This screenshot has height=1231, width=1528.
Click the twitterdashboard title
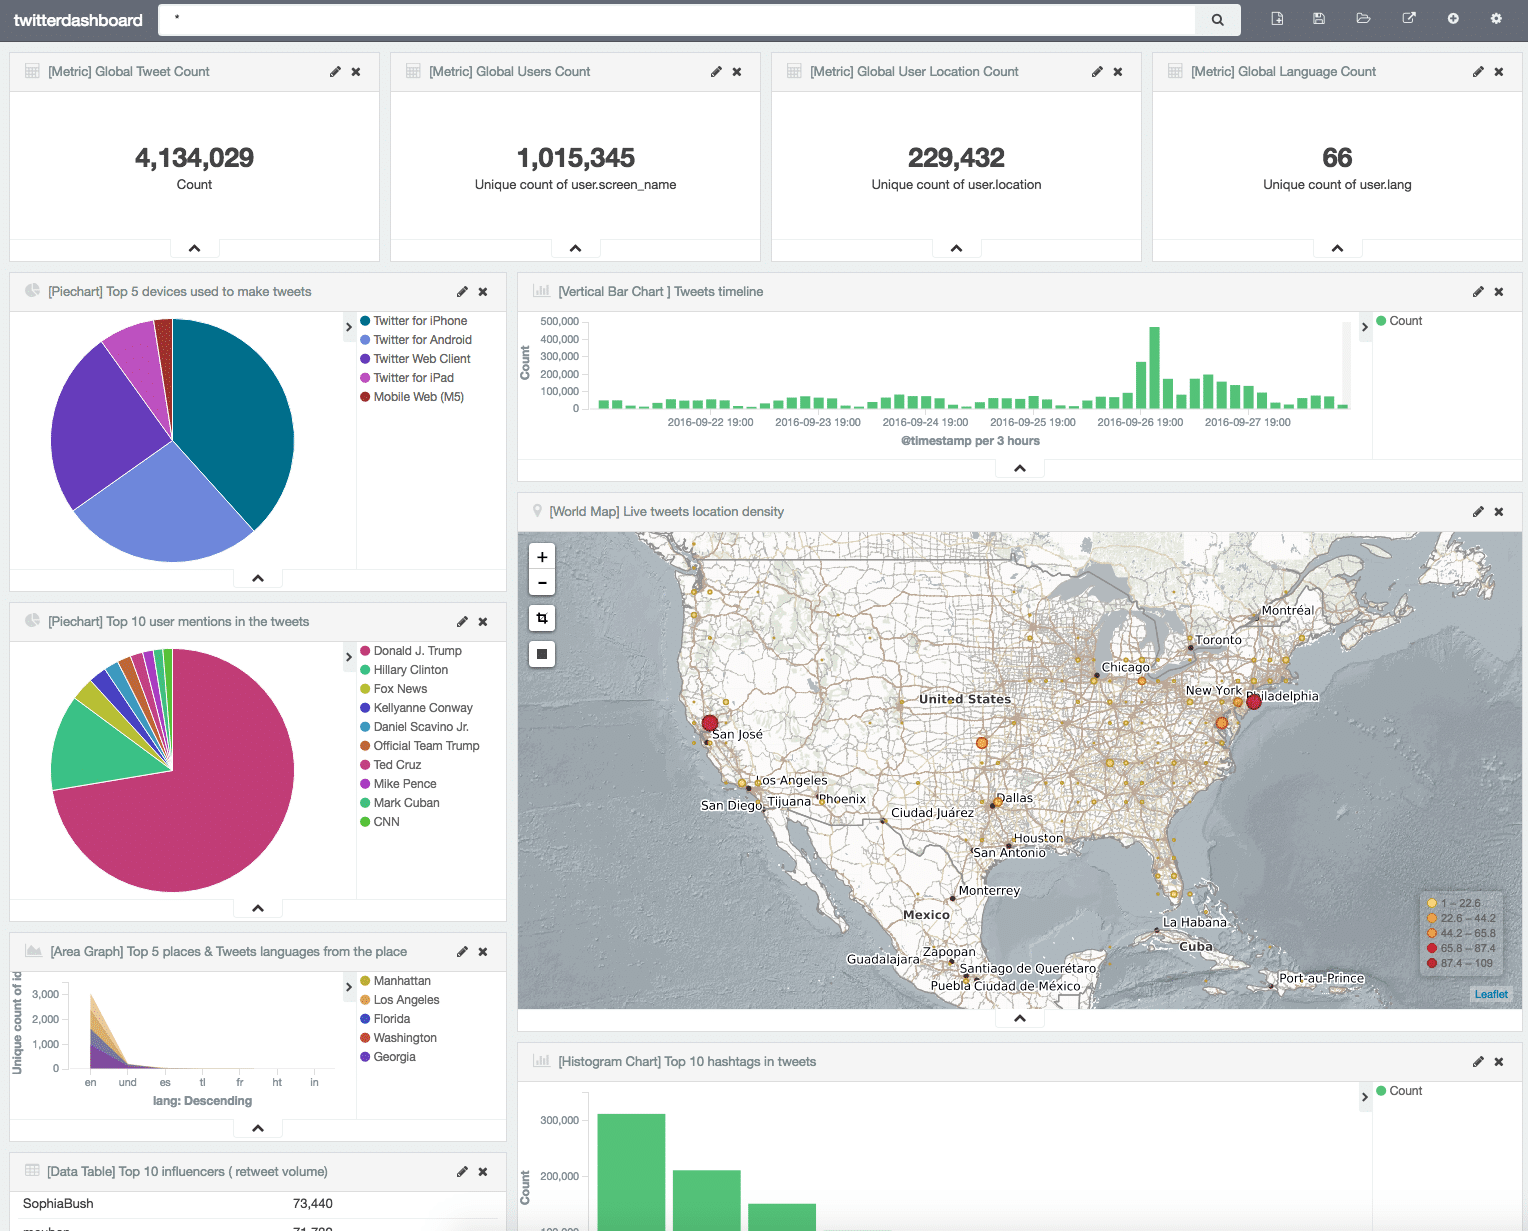tap(78, 20)
